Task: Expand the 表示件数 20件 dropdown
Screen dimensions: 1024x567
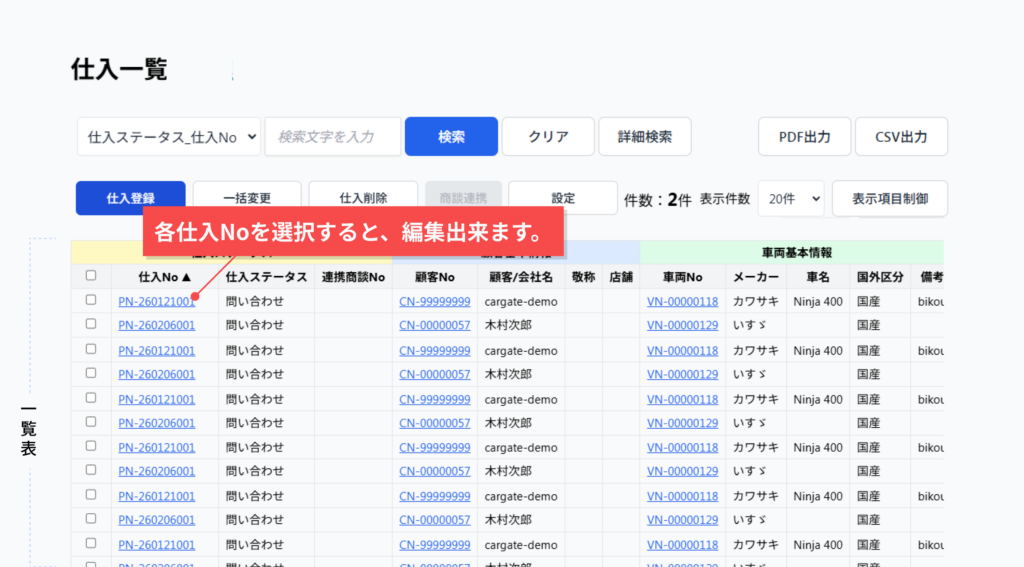Action: click(791, 199)
